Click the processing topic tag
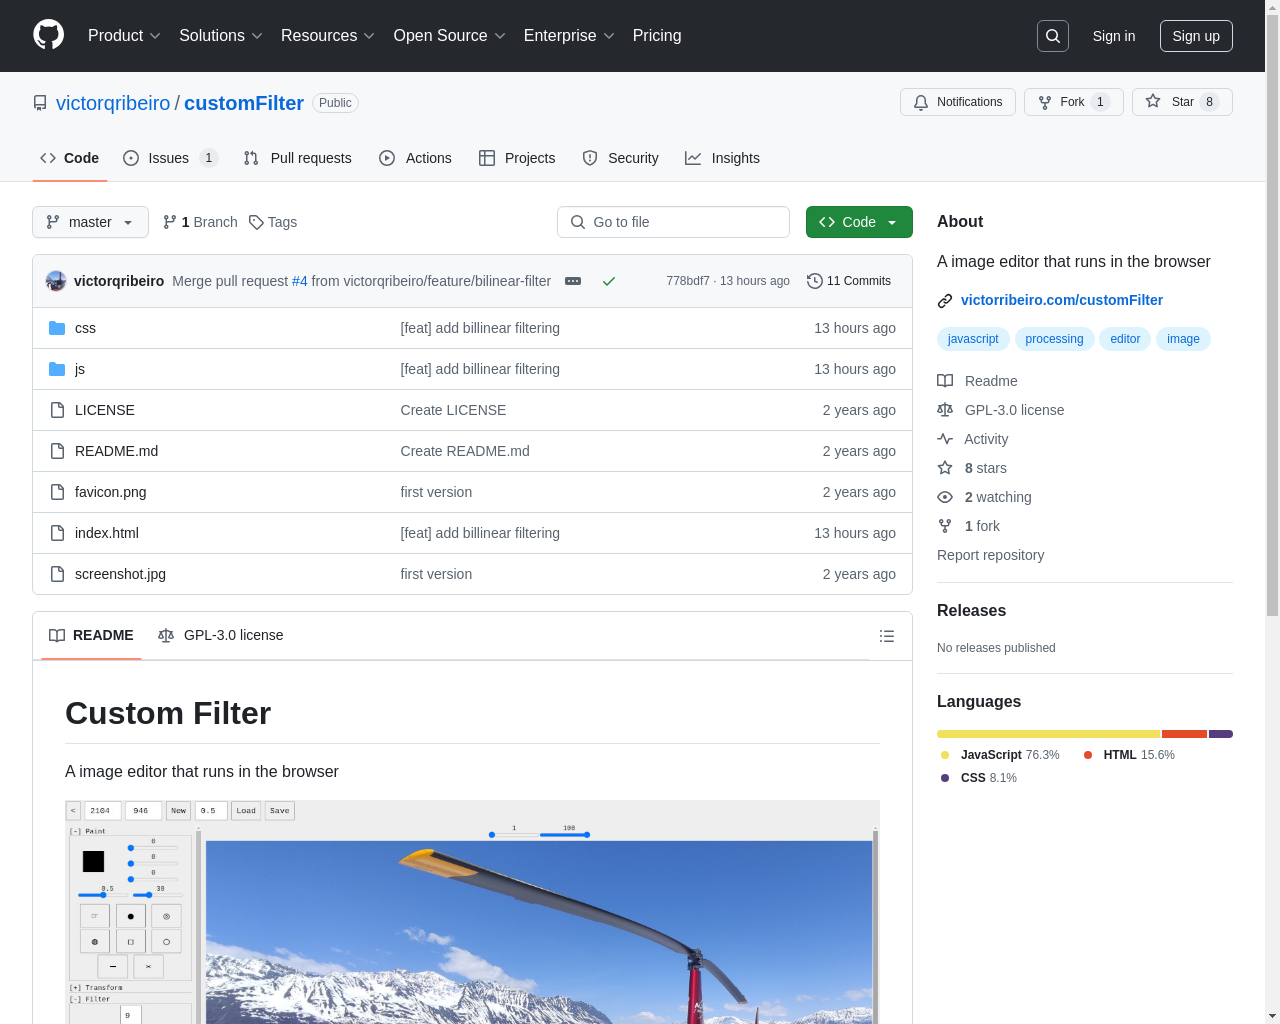 pos(1054,339)
